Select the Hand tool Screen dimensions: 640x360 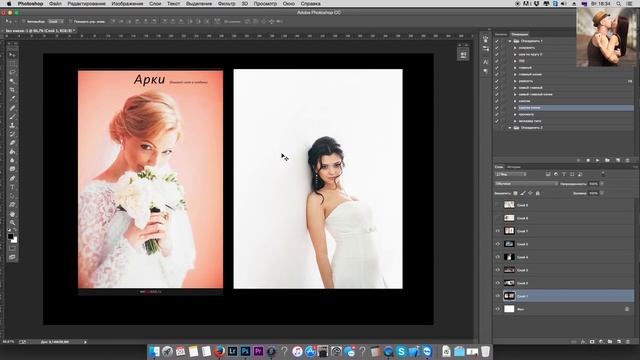(x=12, y=214)
